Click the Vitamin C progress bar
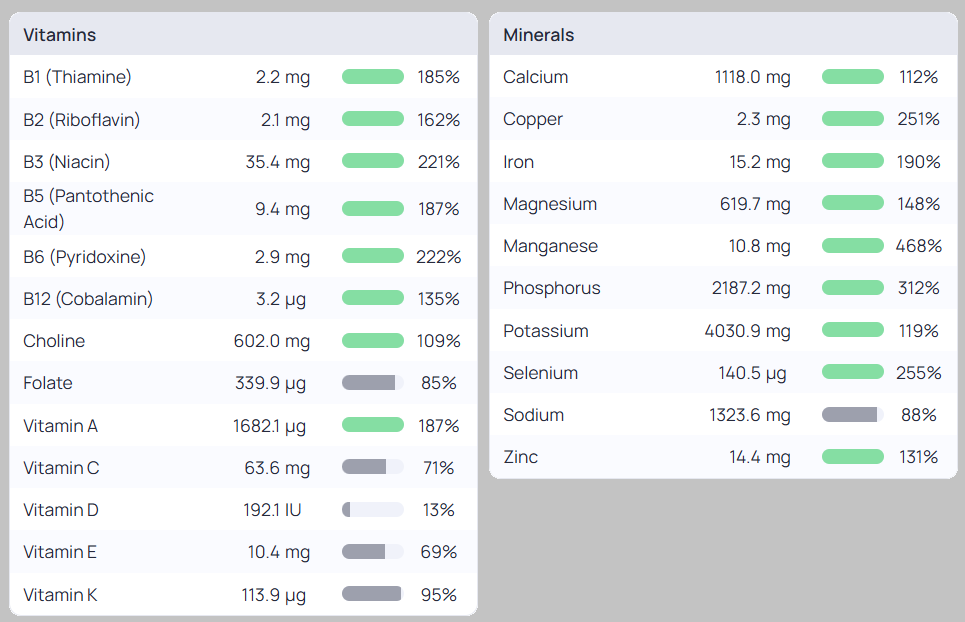The height and width of the screenshot is (622, 965). click(x=373, y=468)
